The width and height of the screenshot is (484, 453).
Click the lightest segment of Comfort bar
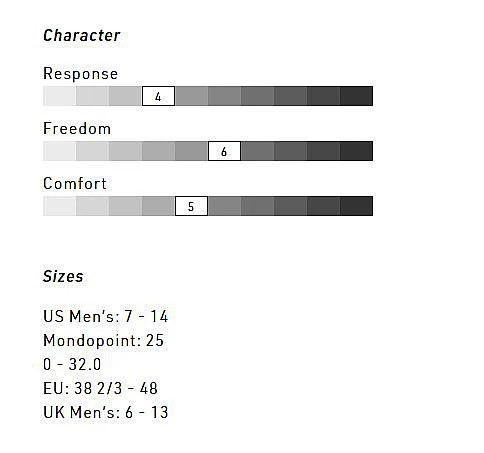(60, 206)
